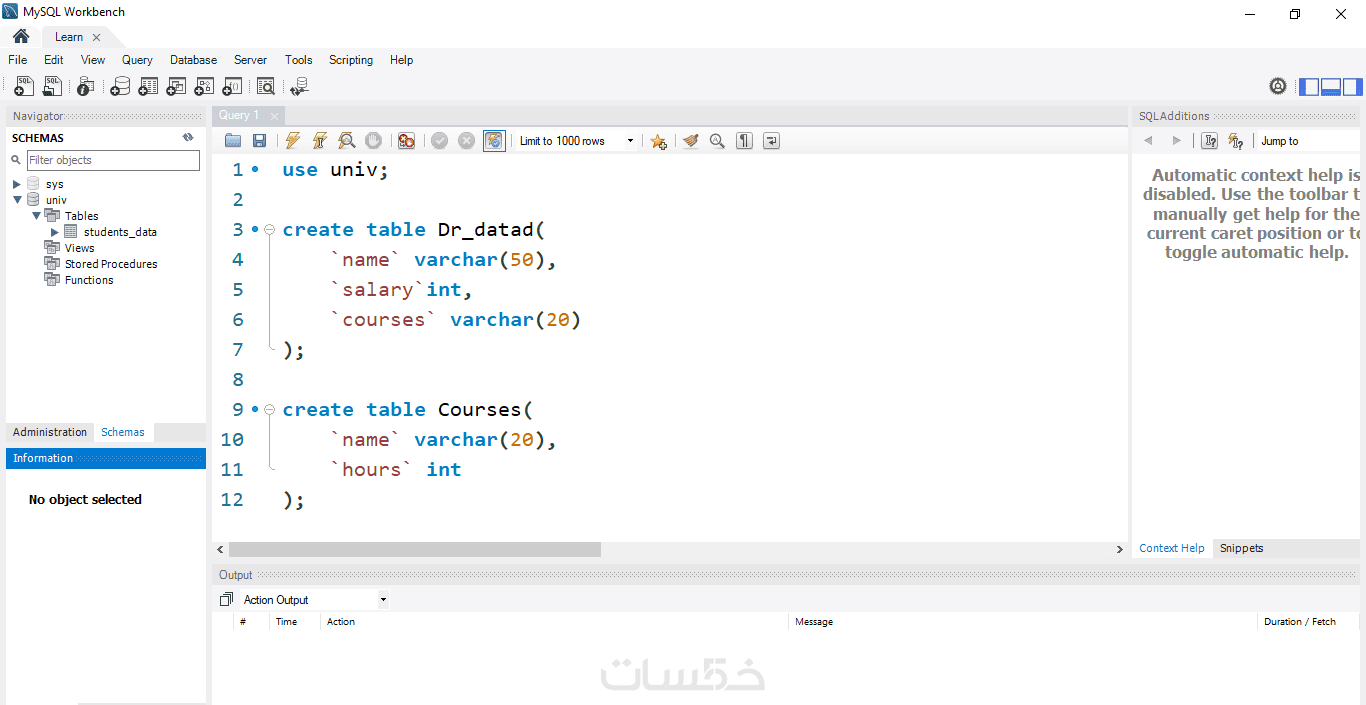Viewport: 1366px width, 705px height.
Task: Open the Jump to topic dropdown
Action: pyautogui.click(x=1308, y=141)
